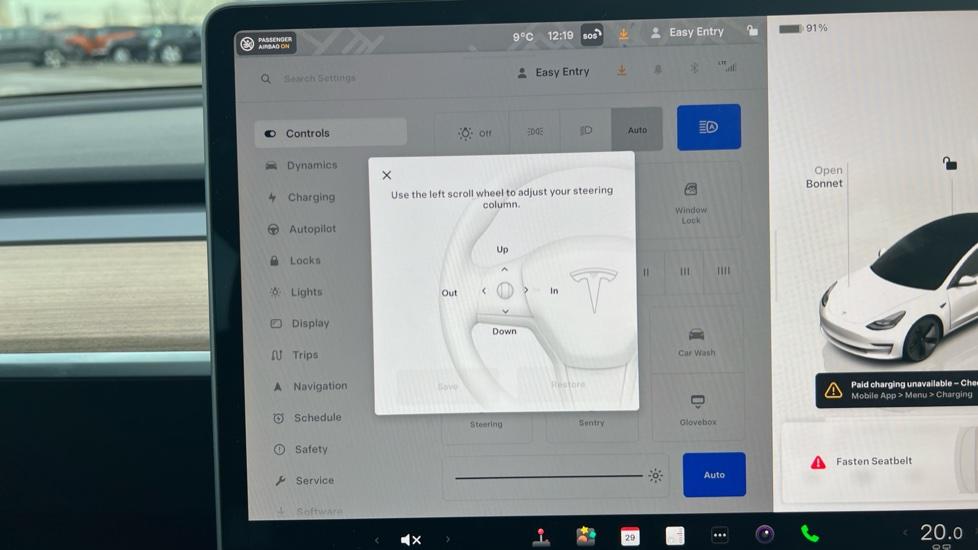Viewport: 978px width, 550px height.
Task: Open the arcade joystick app
Action: (541, 537)
